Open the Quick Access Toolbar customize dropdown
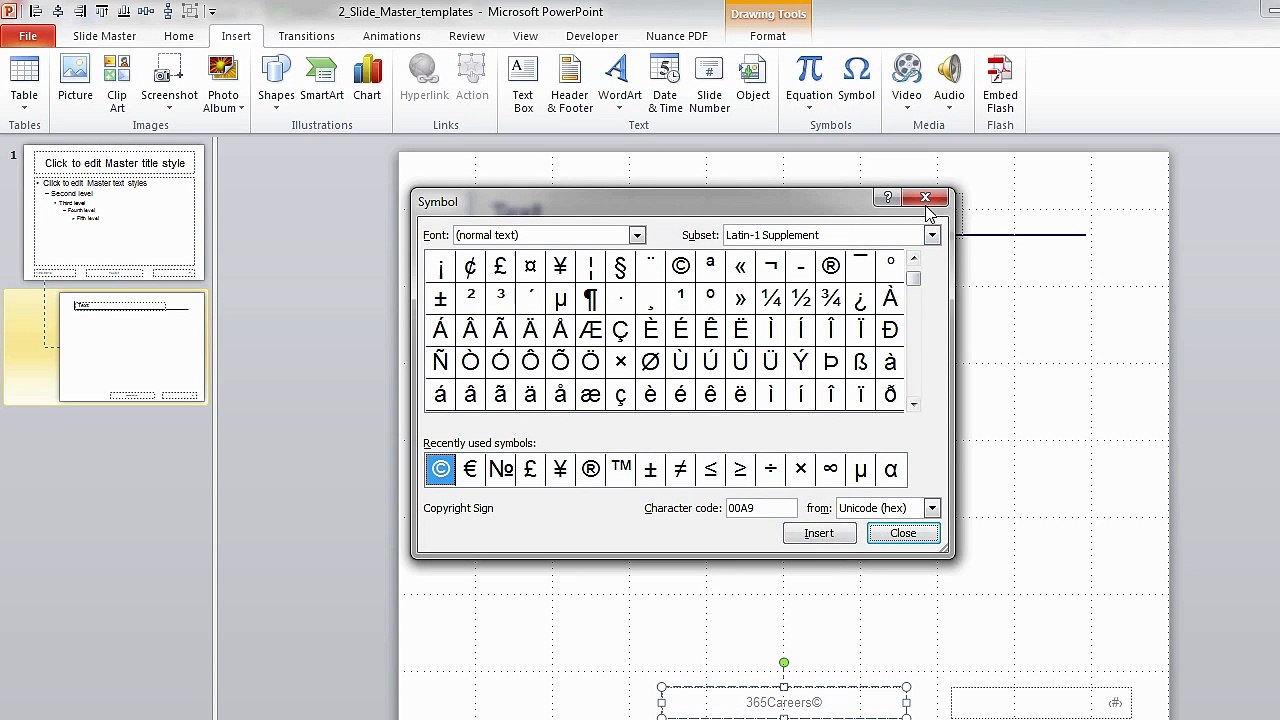The width and height of the screenshot is (1280, 720). tap(212, 11)
